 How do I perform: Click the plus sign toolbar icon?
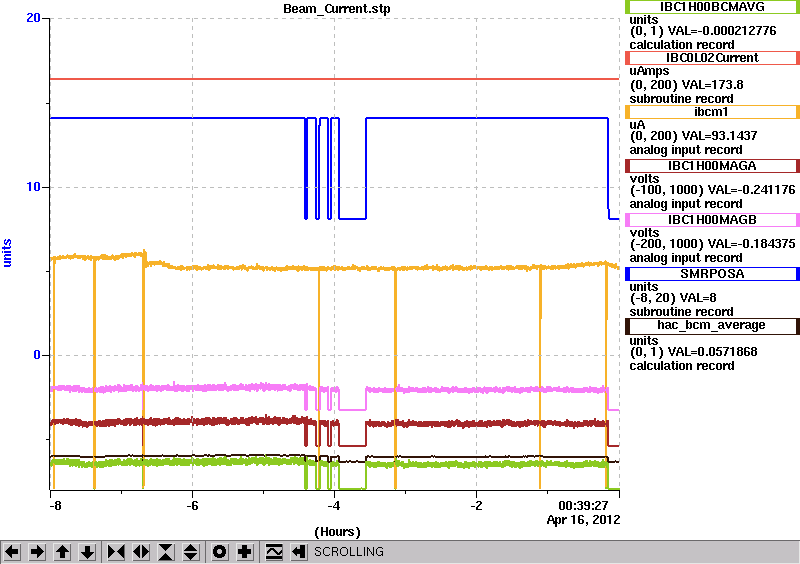click(245, 552)
